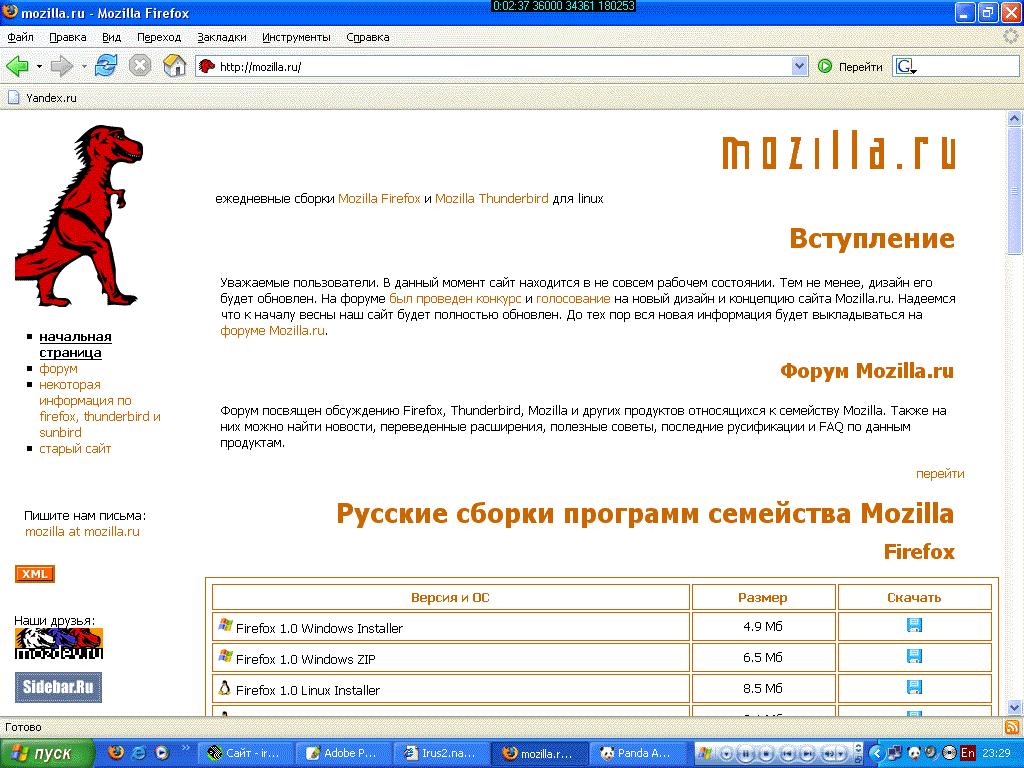Click the orange XML feed badge

[35, 574]
